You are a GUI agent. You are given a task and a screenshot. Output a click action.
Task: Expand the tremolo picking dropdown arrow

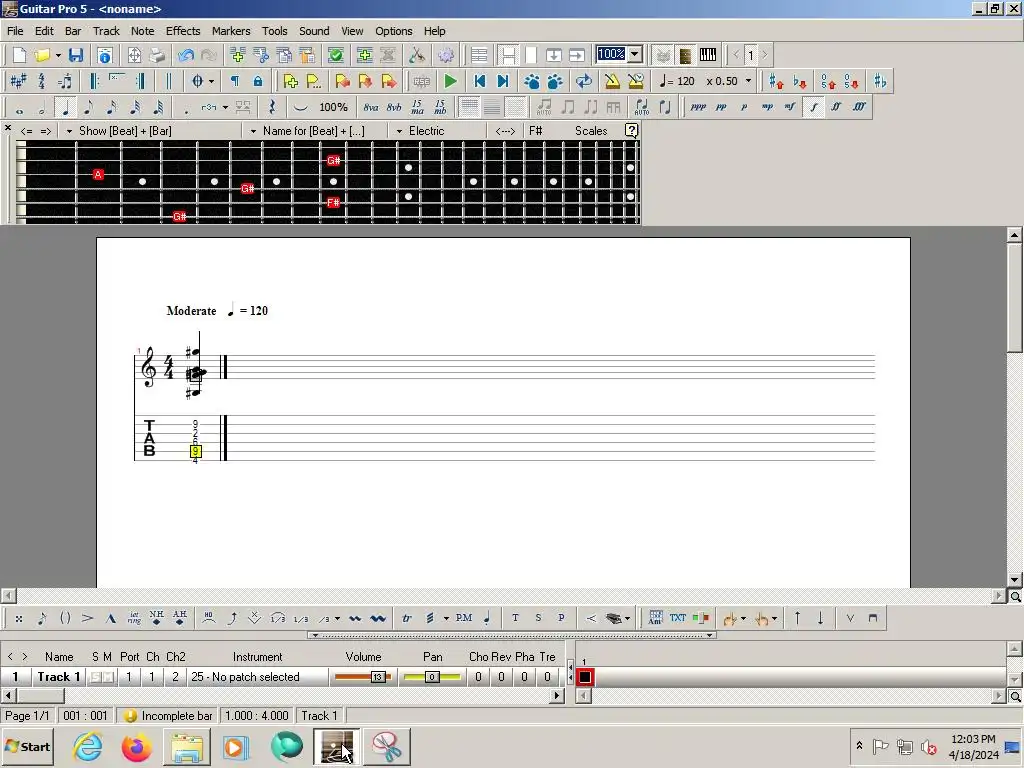click(446, 618)
